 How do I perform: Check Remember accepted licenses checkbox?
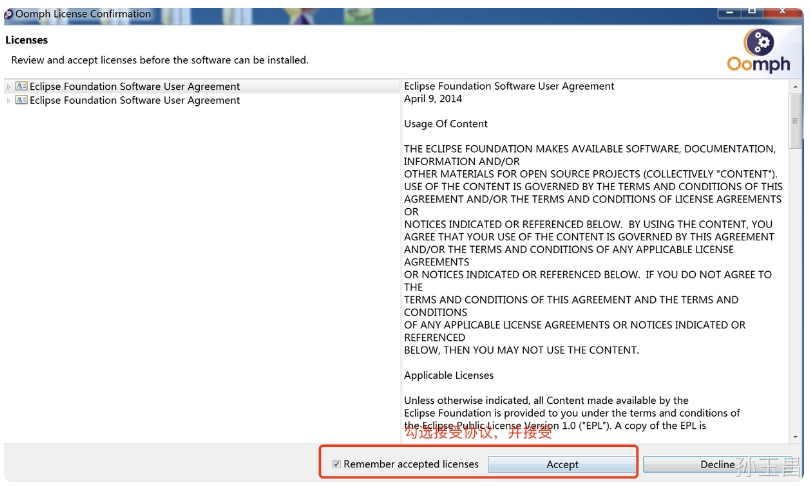point(336,464)
